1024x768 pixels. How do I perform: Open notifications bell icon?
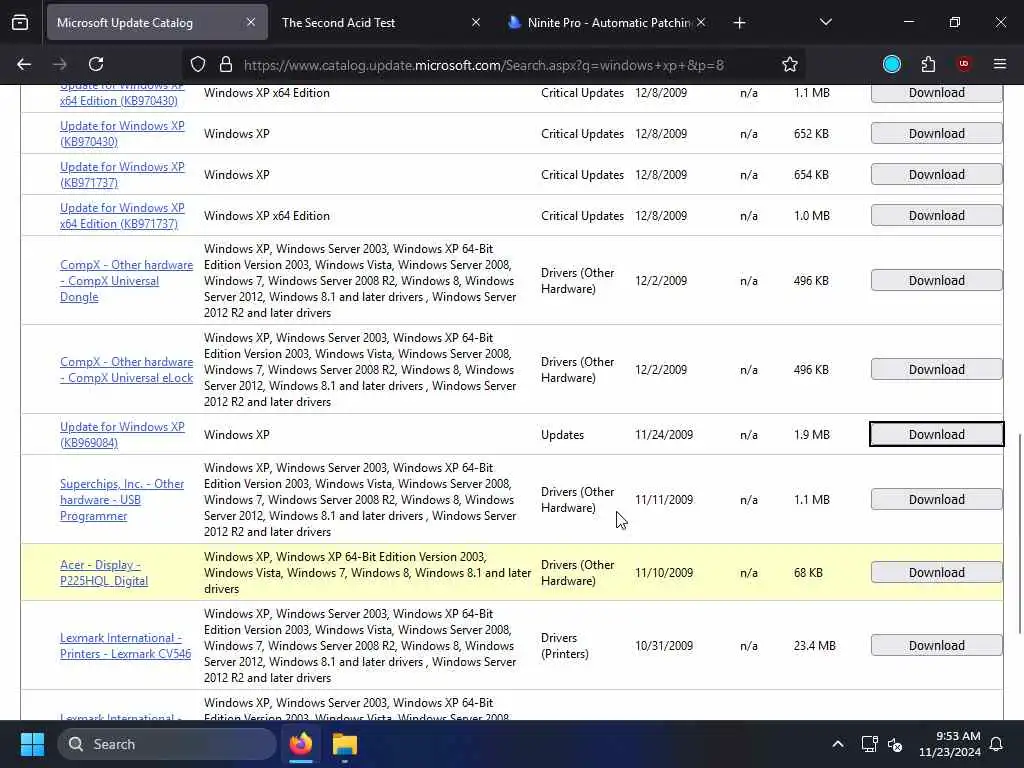coord(997,744)
